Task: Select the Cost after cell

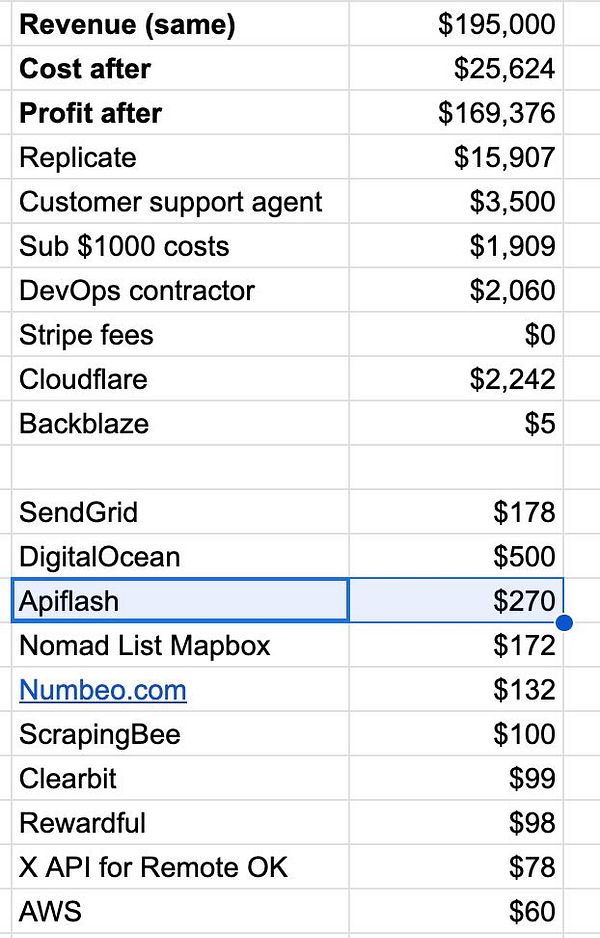Action: tap(180, 68)
